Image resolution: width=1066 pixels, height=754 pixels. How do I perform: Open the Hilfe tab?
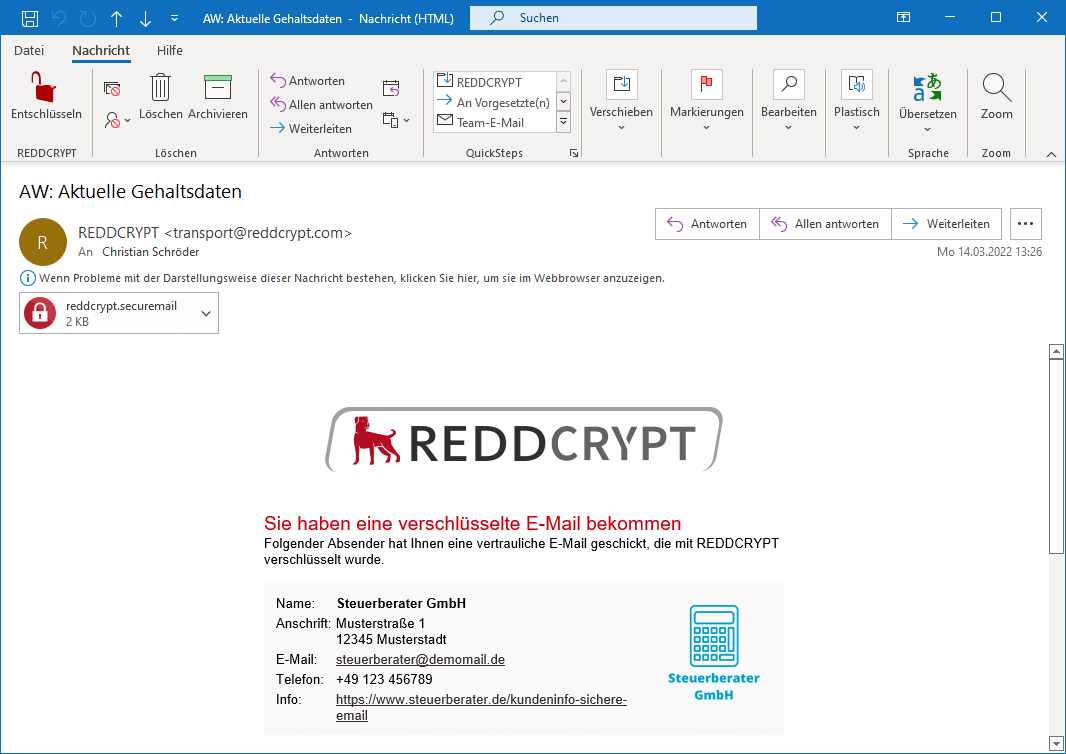click(169, 50)
